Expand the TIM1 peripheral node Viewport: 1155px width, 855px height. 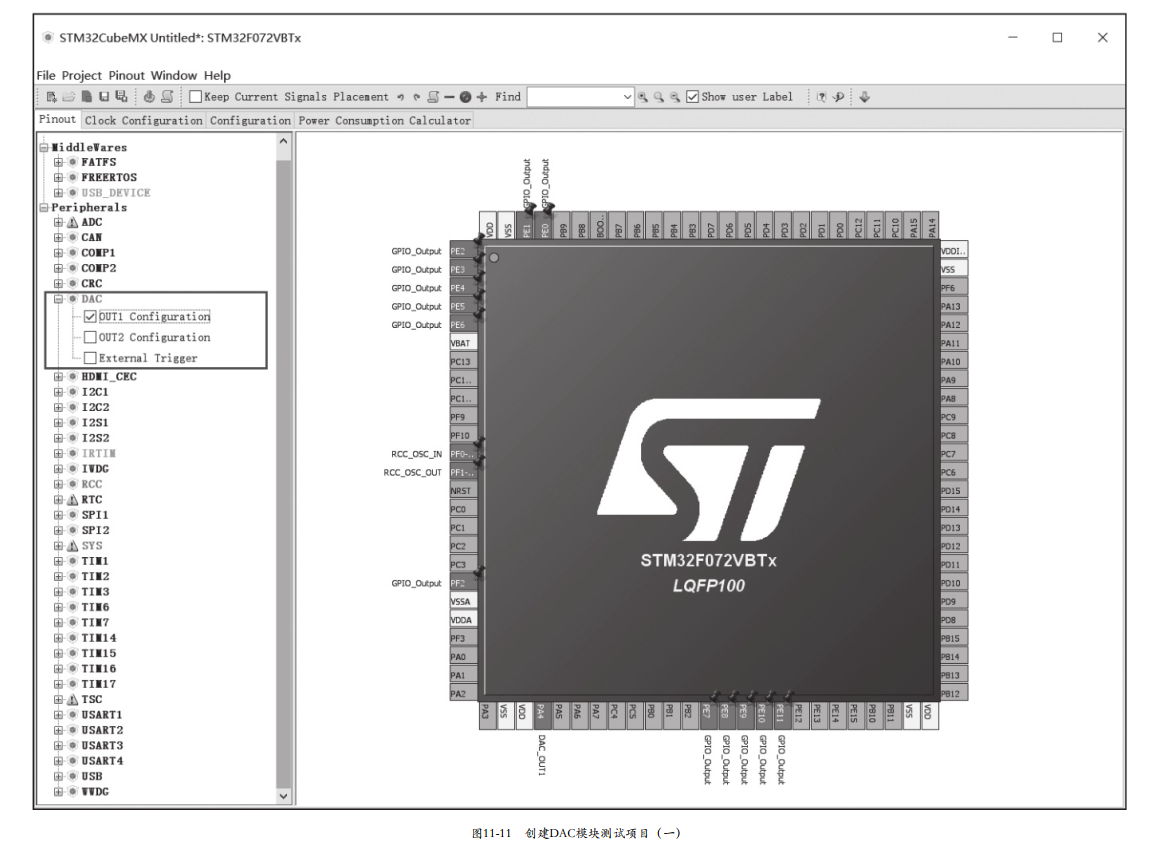pos(58,561)
